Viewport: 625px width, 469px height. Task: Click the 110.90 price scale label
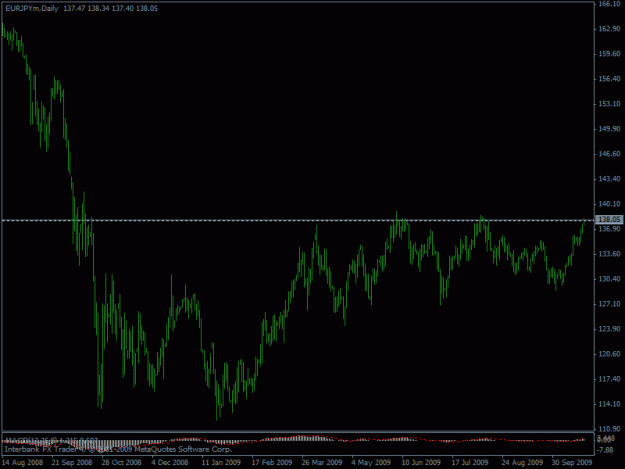click(609, 429)
